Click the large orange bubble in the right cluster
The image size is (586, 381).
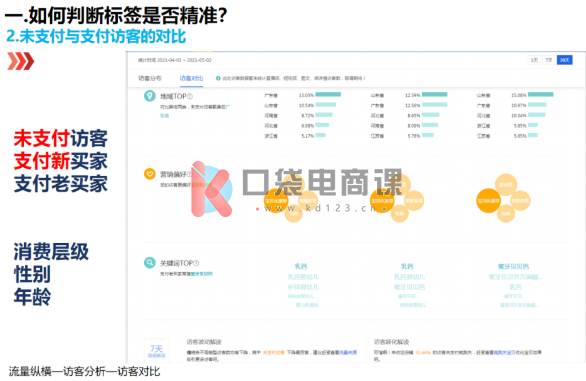tap(488, 201)
